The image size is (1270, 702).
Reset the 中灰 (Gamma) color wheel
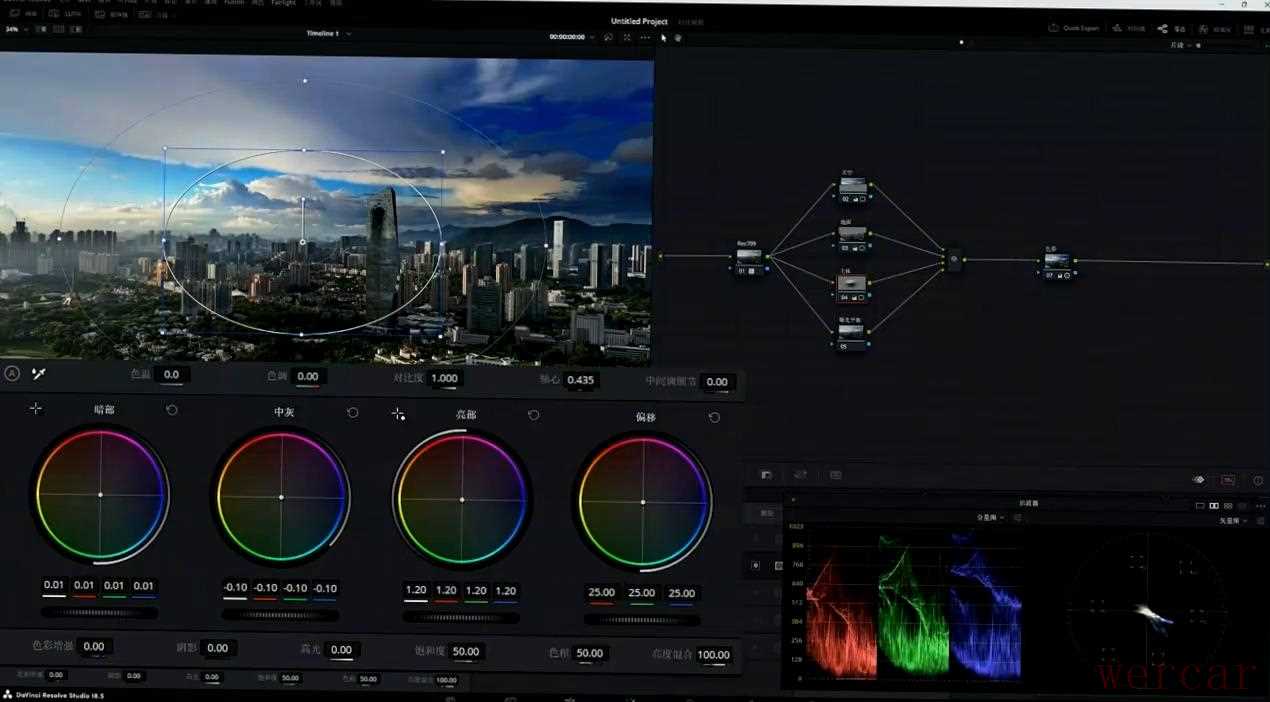point(353,412)
